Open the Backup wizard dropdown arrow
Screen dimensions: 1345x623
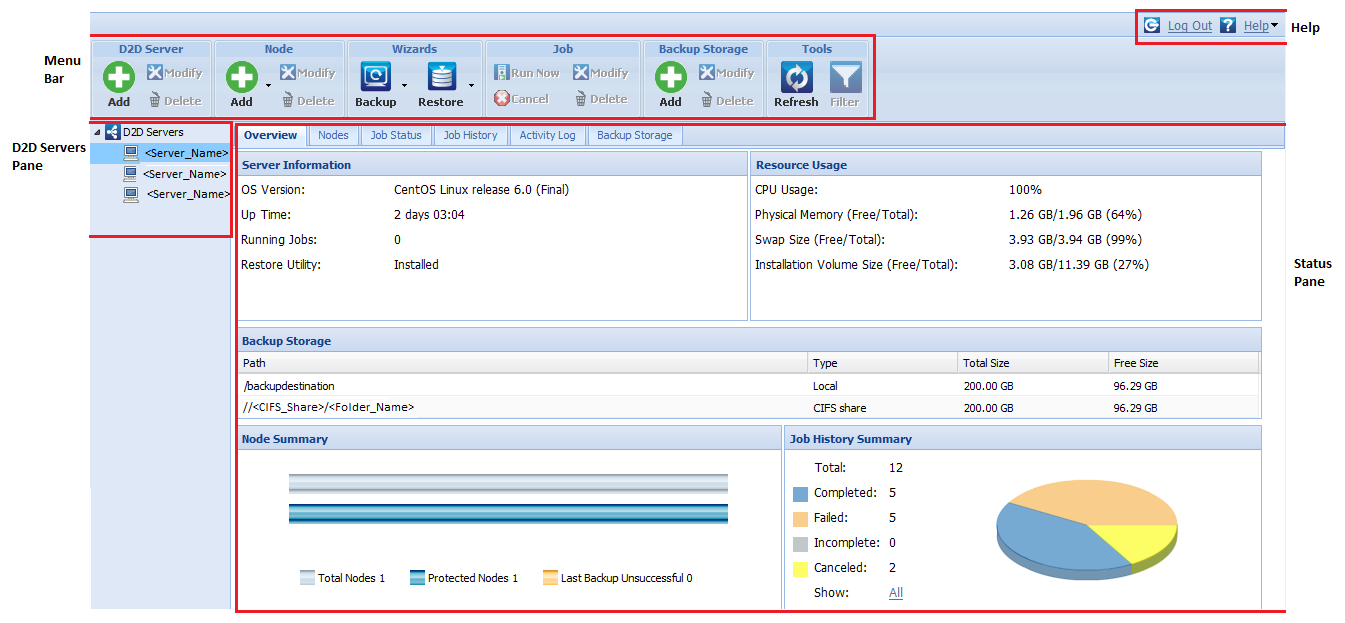pyautogui.click(x=402, y=88)
